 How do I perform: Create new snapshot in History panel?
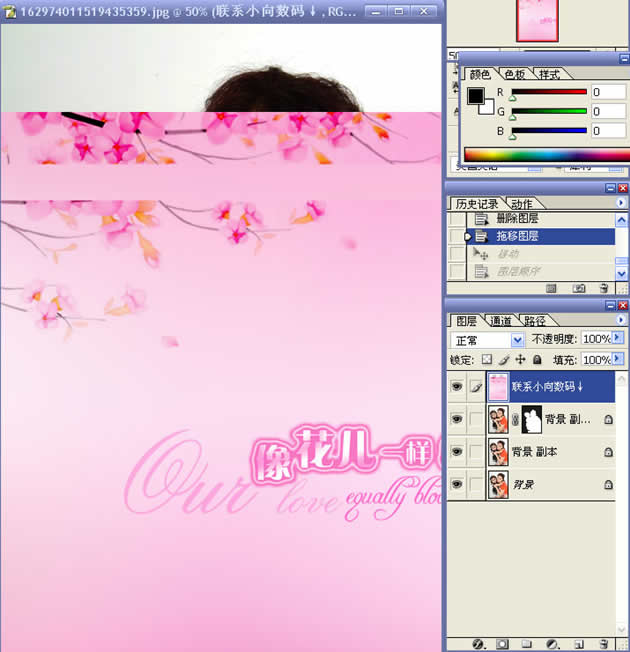click(x=579, y=288)
